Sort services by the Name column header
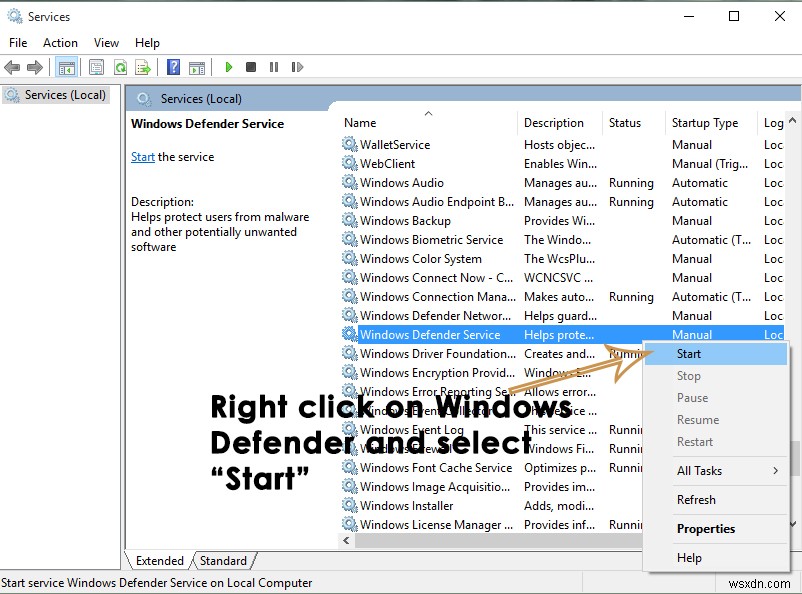This screenshot has height=594, width=802. coord(360,122)
